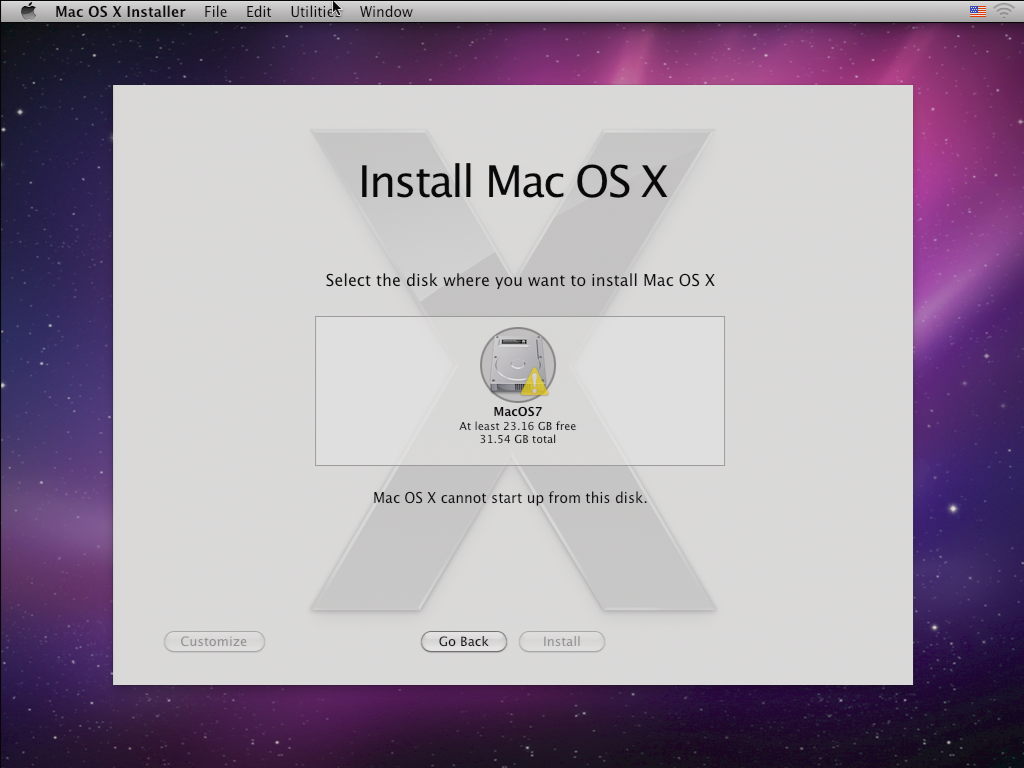Click the MacOS7 disk name label
This screenshot has height=768, width=1024.
pyautogui.click(x=518, y=411)
